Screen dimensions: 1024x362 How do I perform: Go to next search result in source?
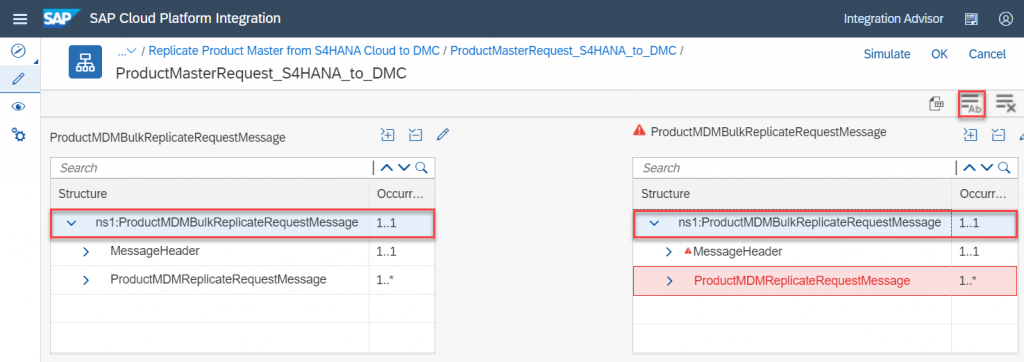(404, 168)
